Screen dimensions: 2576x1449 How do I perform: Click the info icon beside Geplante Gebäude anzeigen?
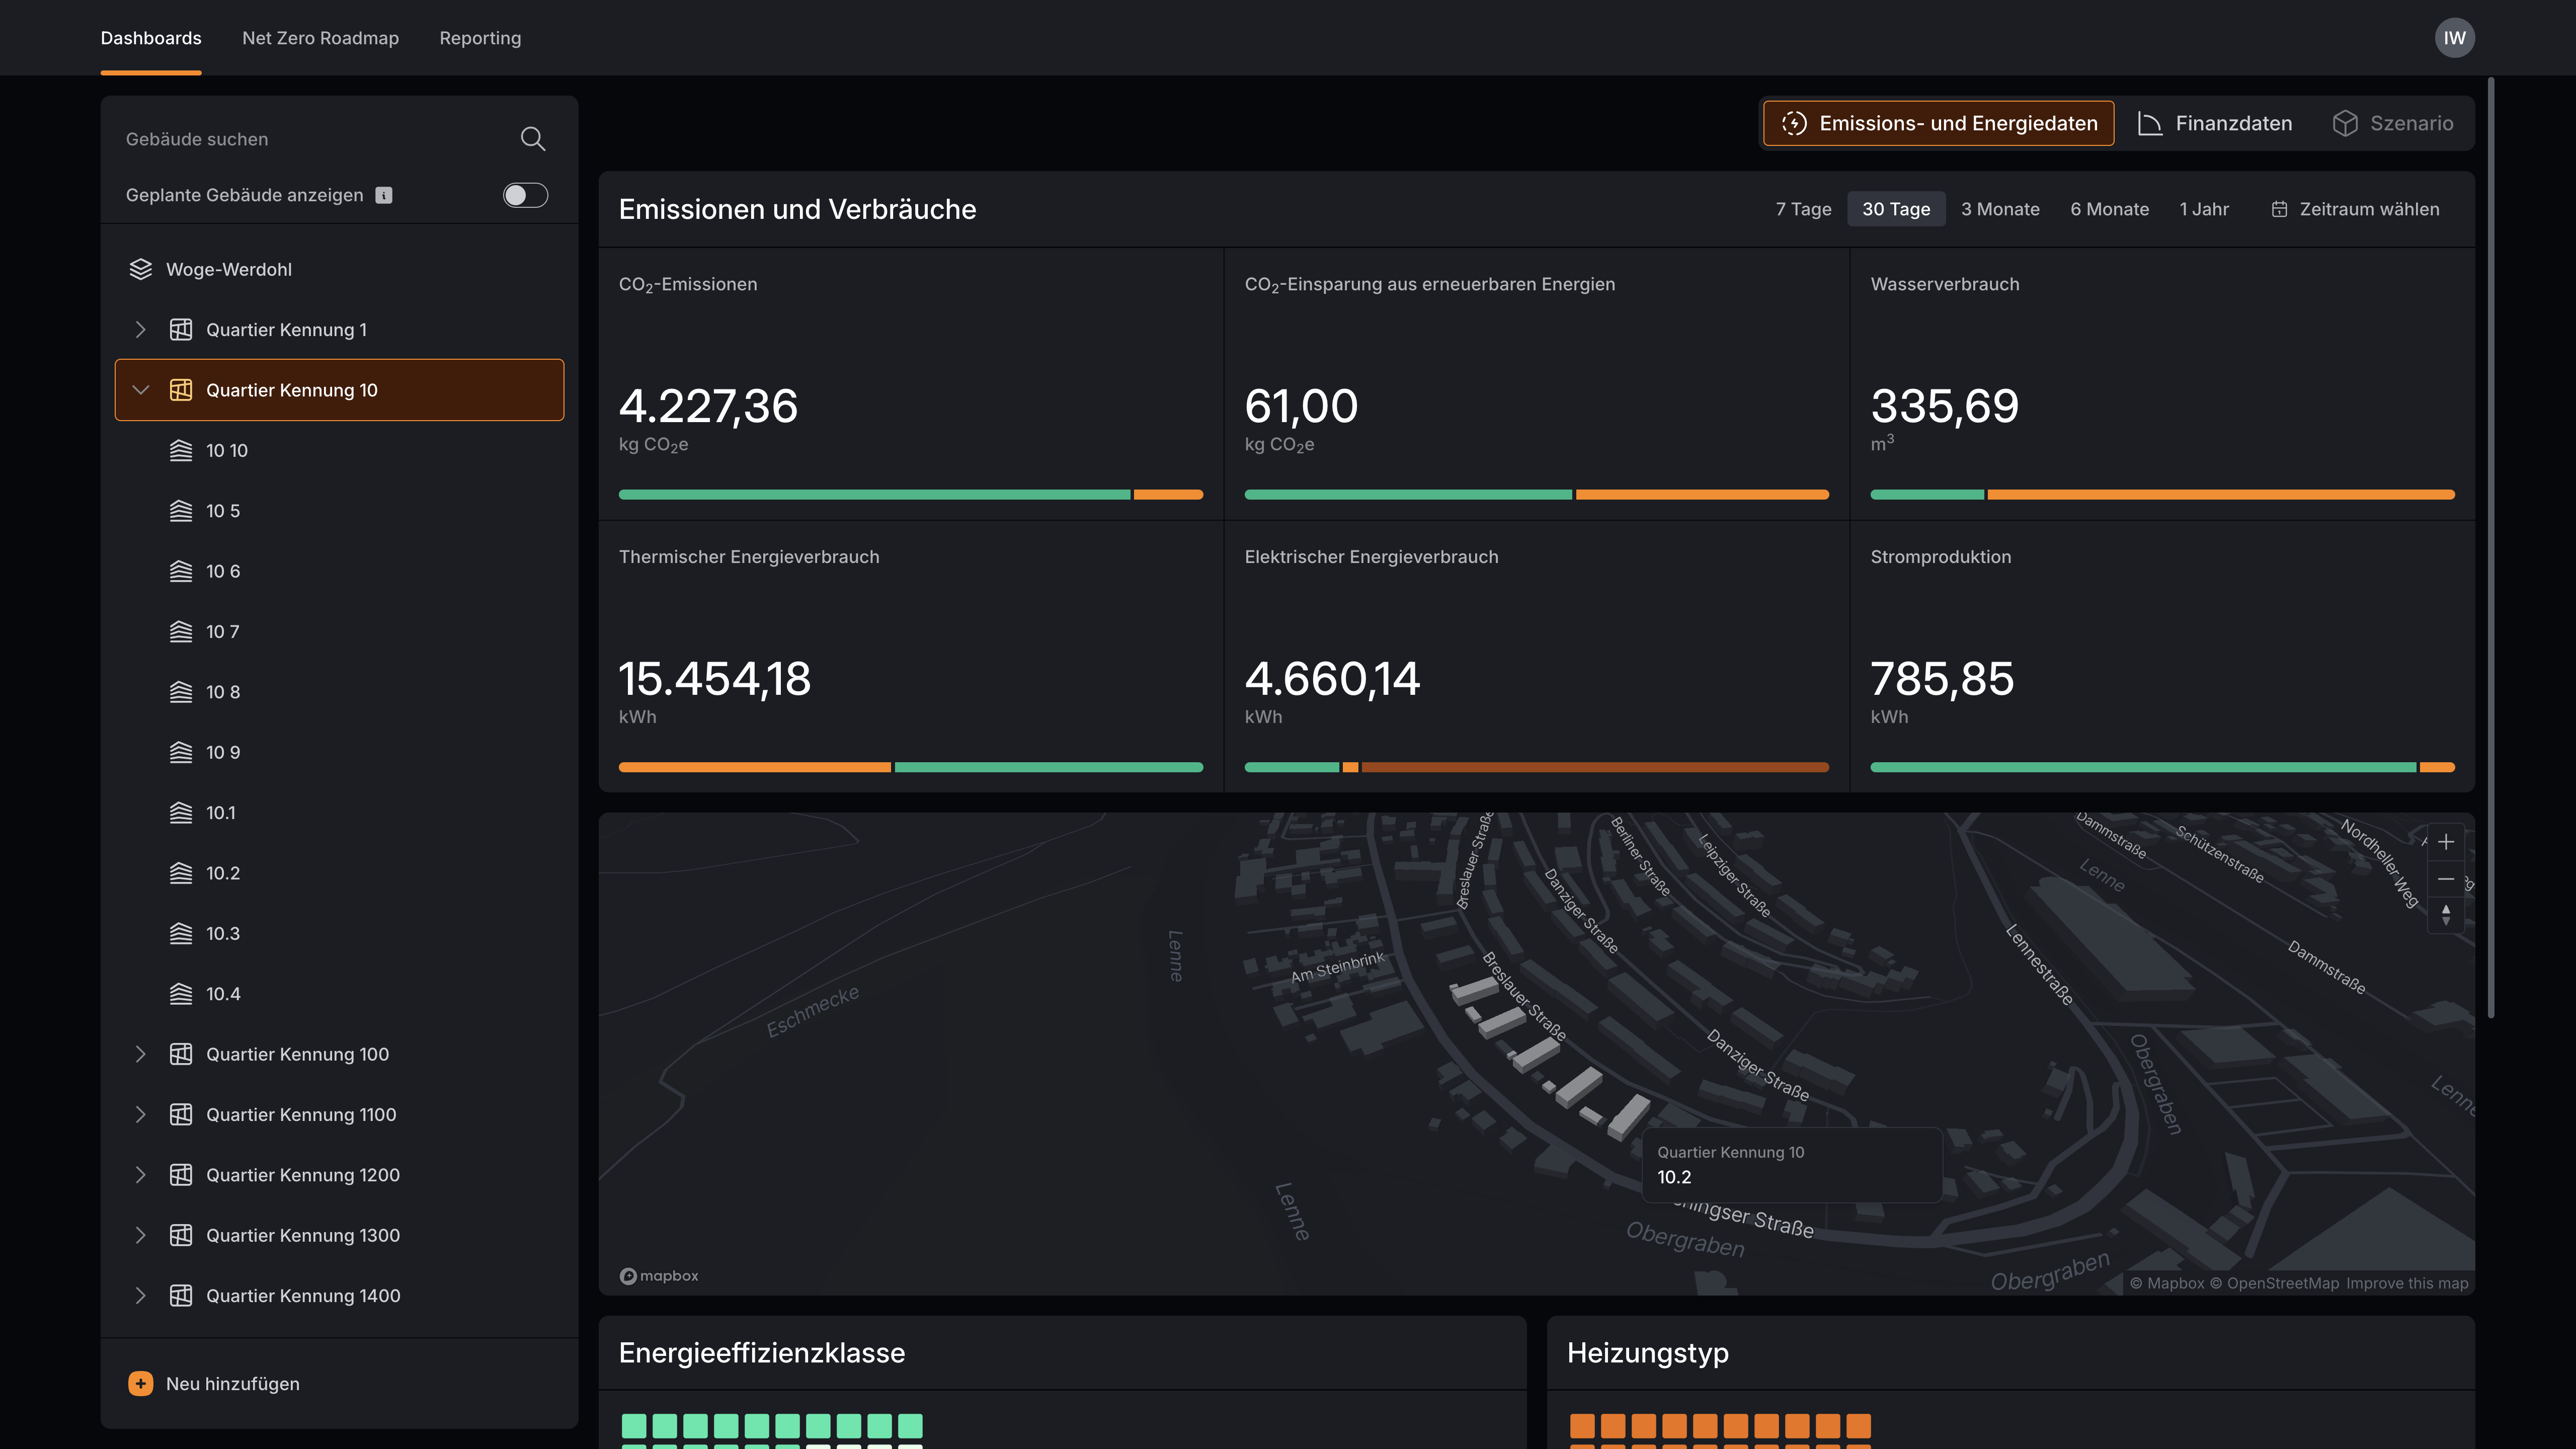tap(384, 195)
